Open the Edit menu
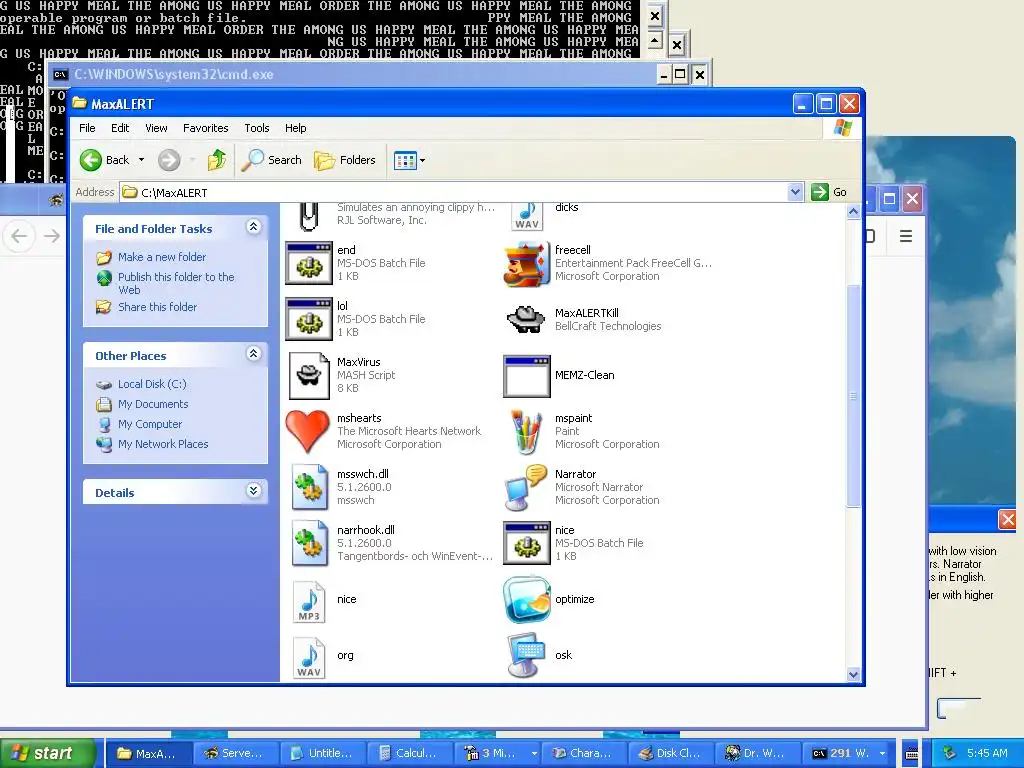 (120, 128)
